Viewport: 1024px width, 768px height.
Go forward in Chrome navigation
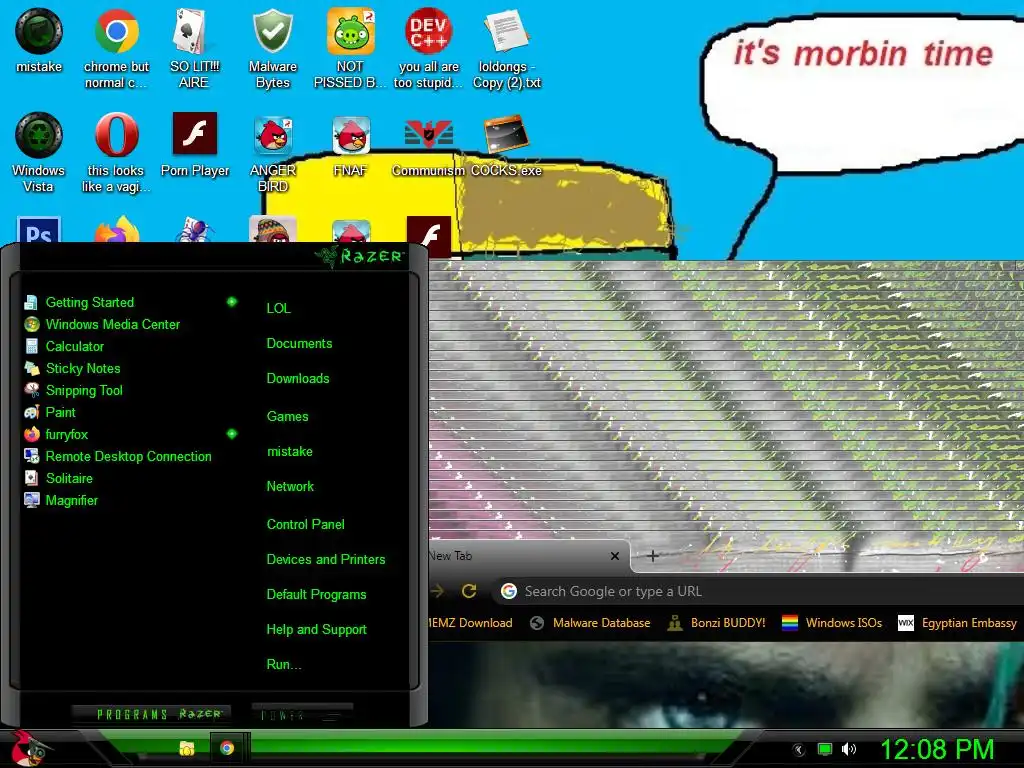pyautogui.click(x=437, y=591)
